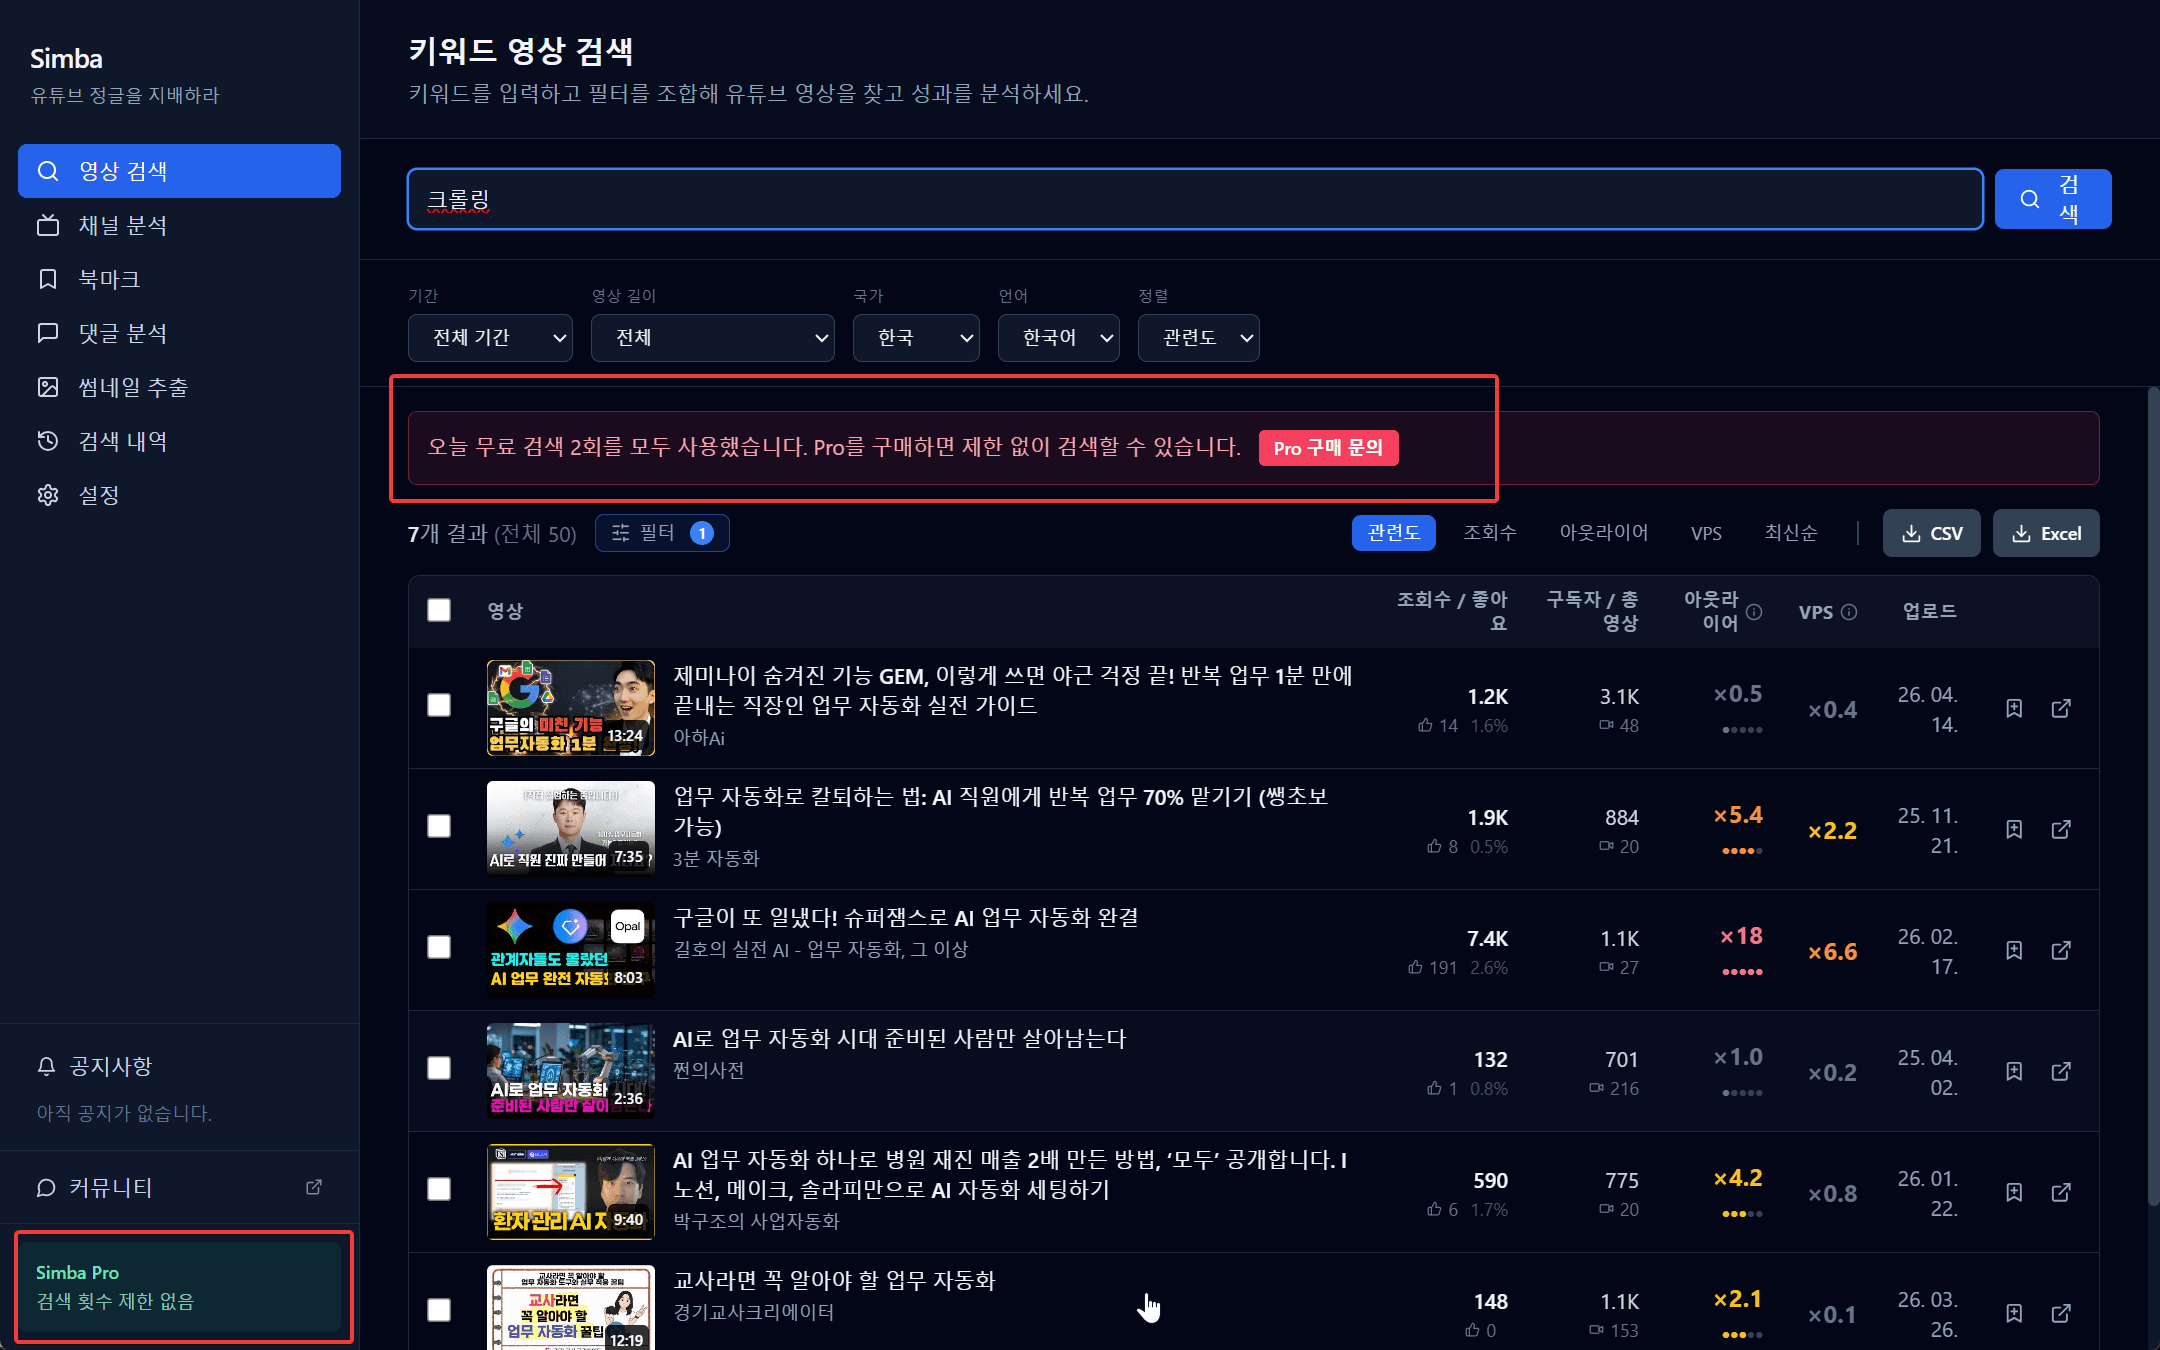Open the 제미나이 GEM video in external link

point(2061,708)
